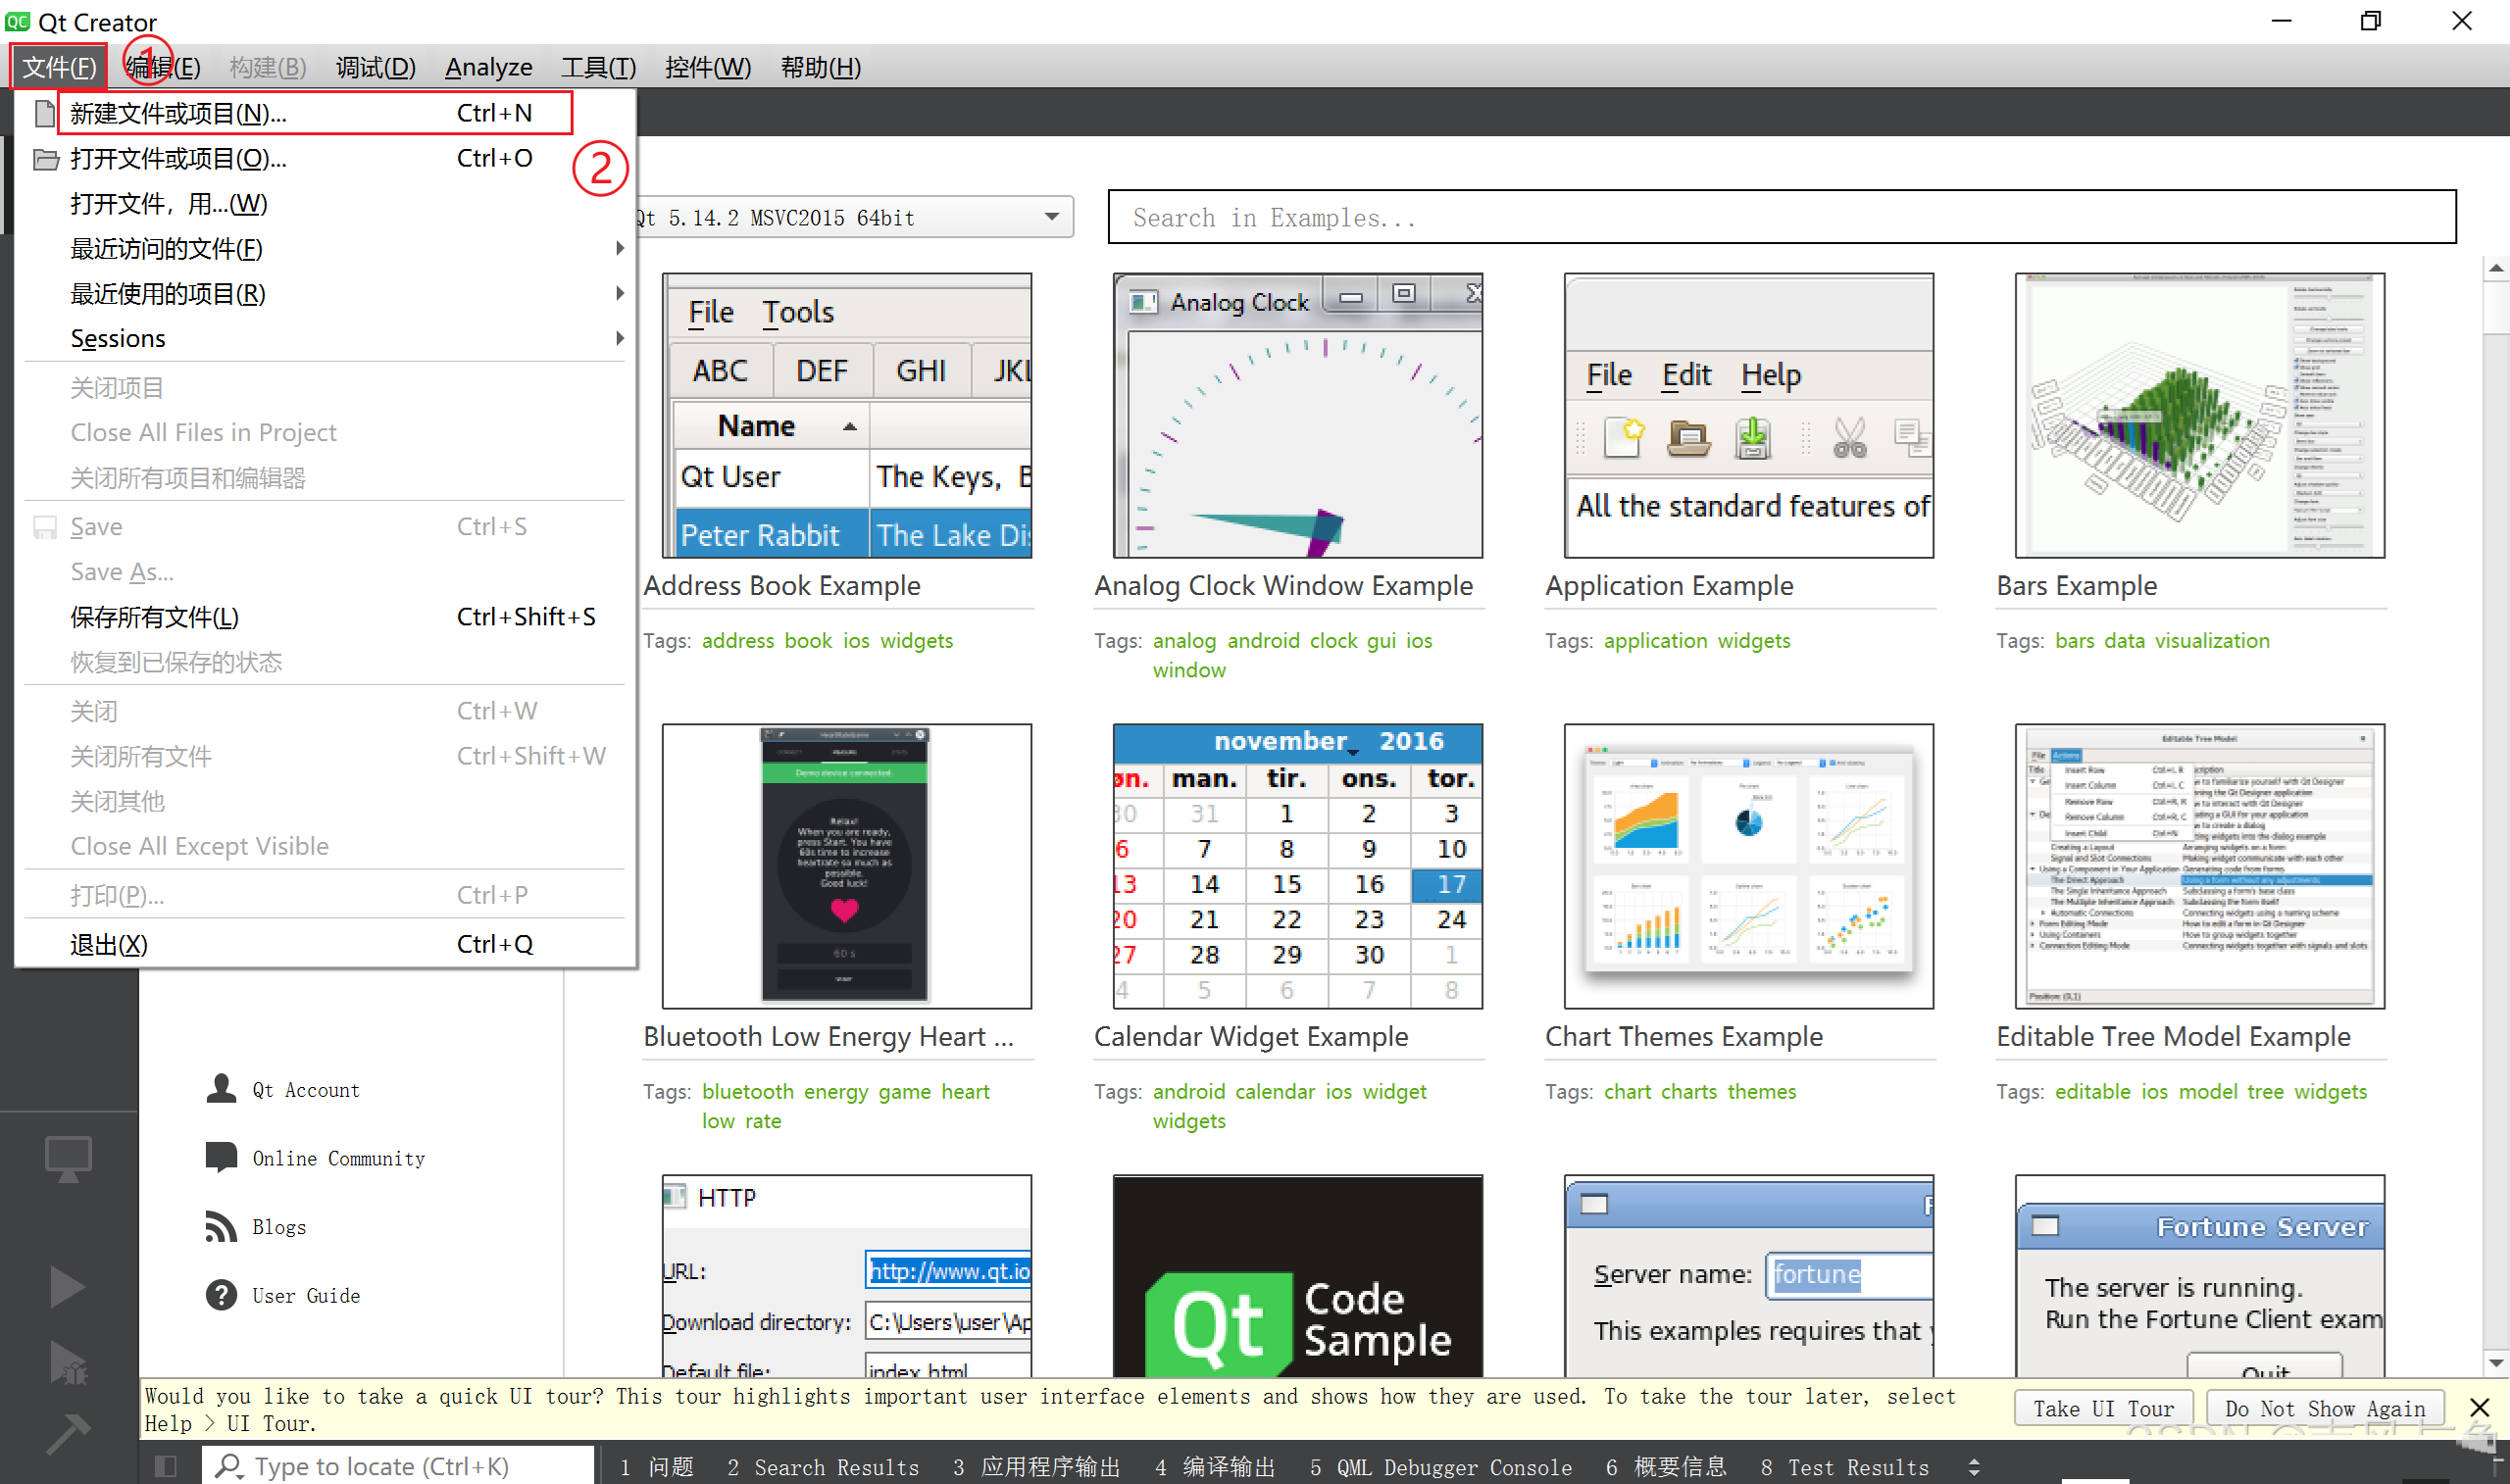Switch to the QML Debugger Console pane

(1441, 1467)
